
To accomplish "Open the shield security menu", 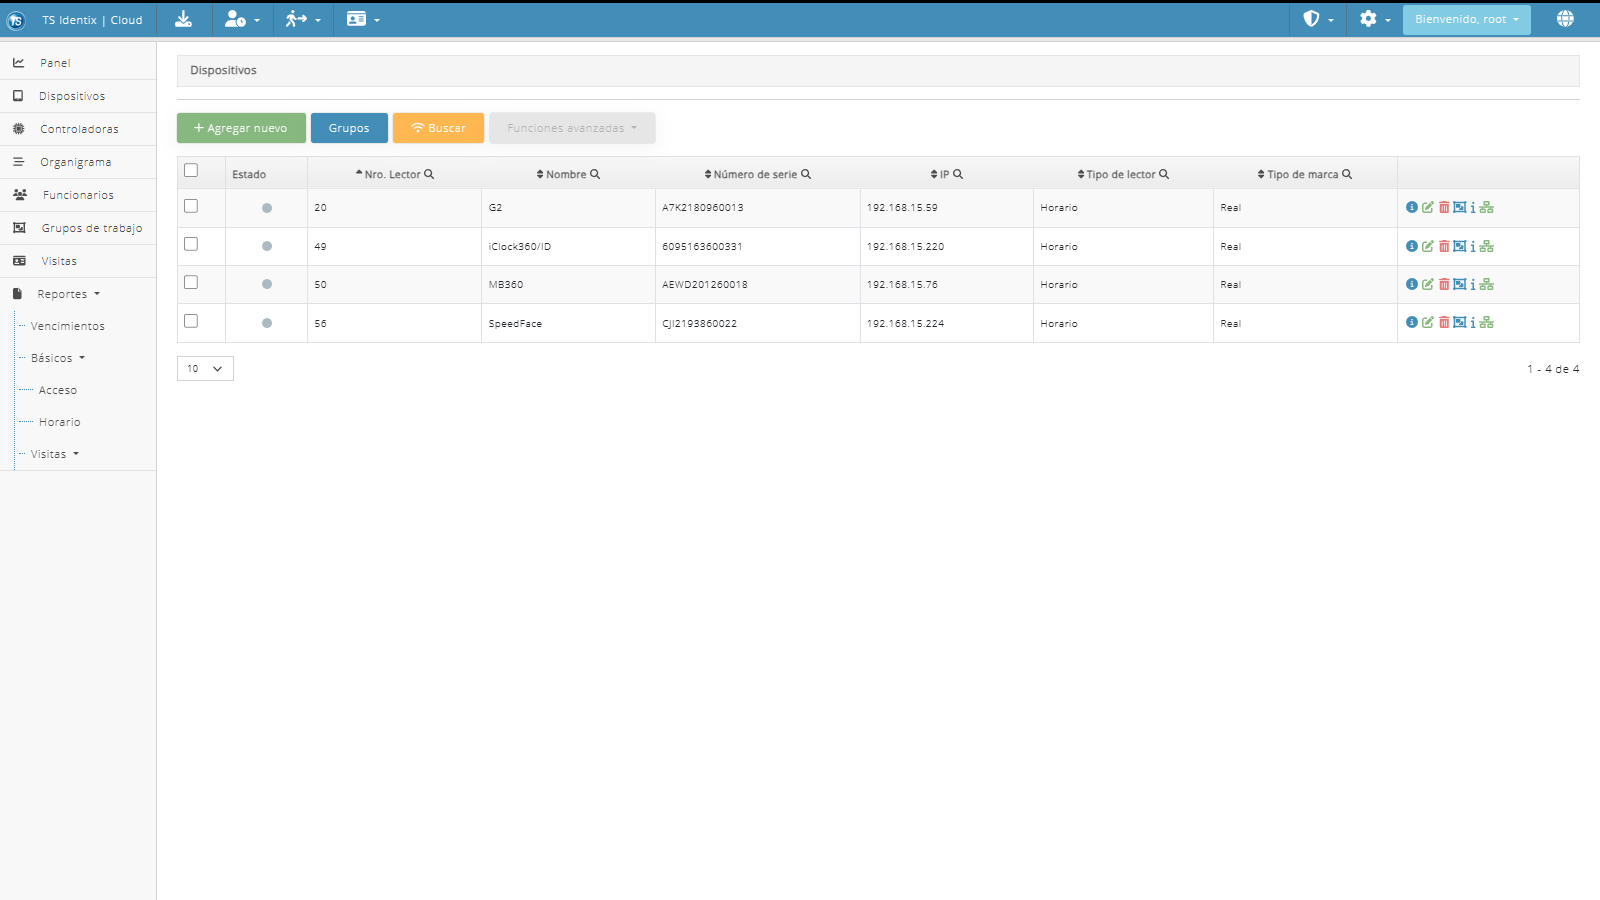I will [x=1318, y=19].
